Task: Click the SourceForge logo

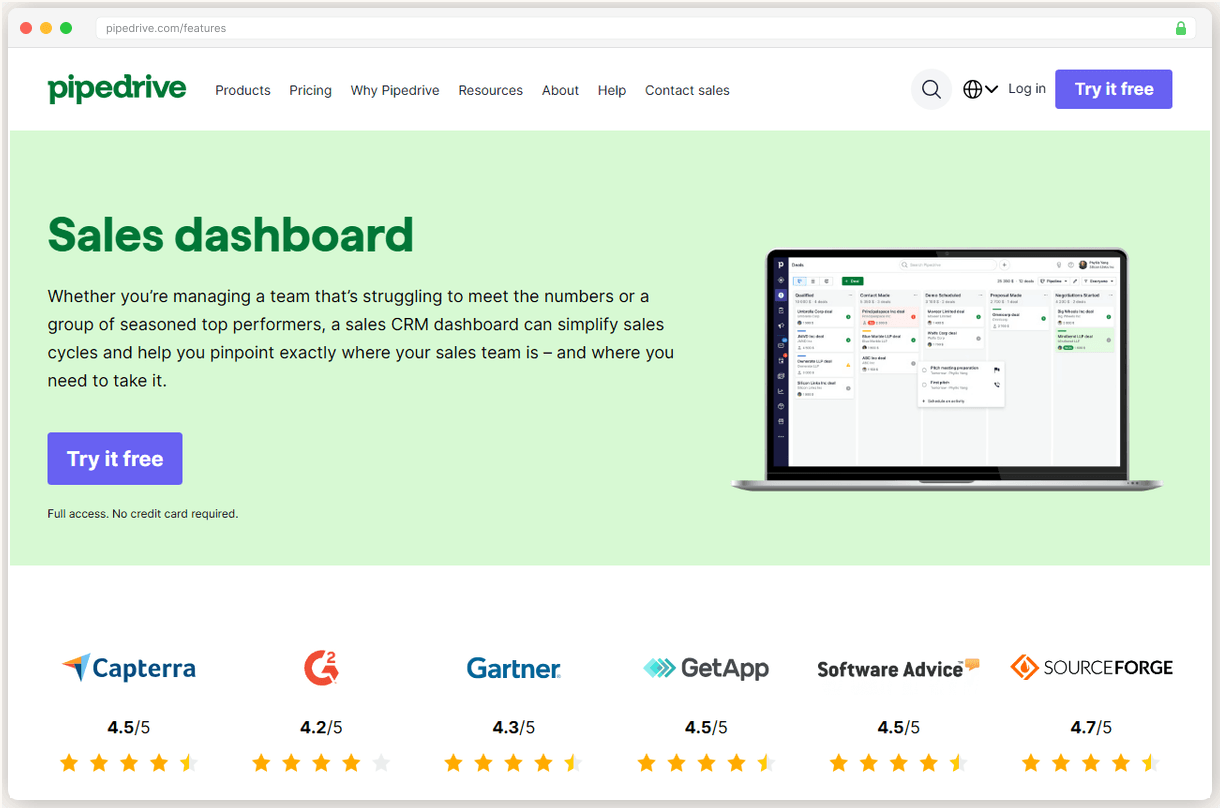Action: pos(1091,667)
